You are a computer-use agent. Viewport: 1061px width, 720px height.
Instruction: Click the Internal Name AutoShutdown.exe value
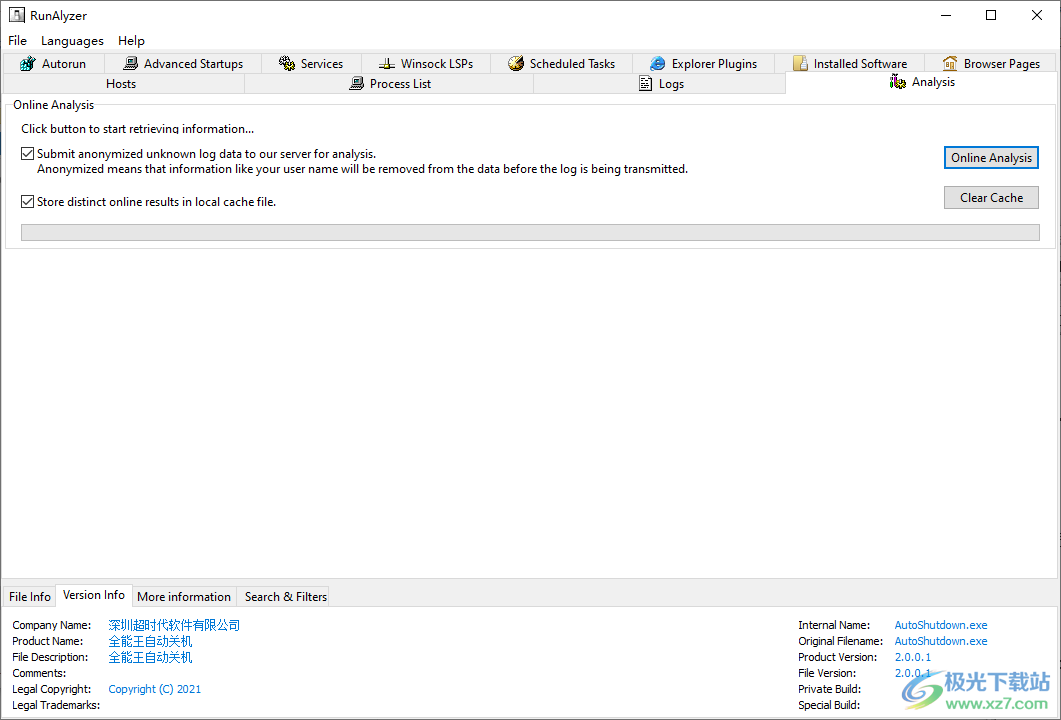pos(941,625)
